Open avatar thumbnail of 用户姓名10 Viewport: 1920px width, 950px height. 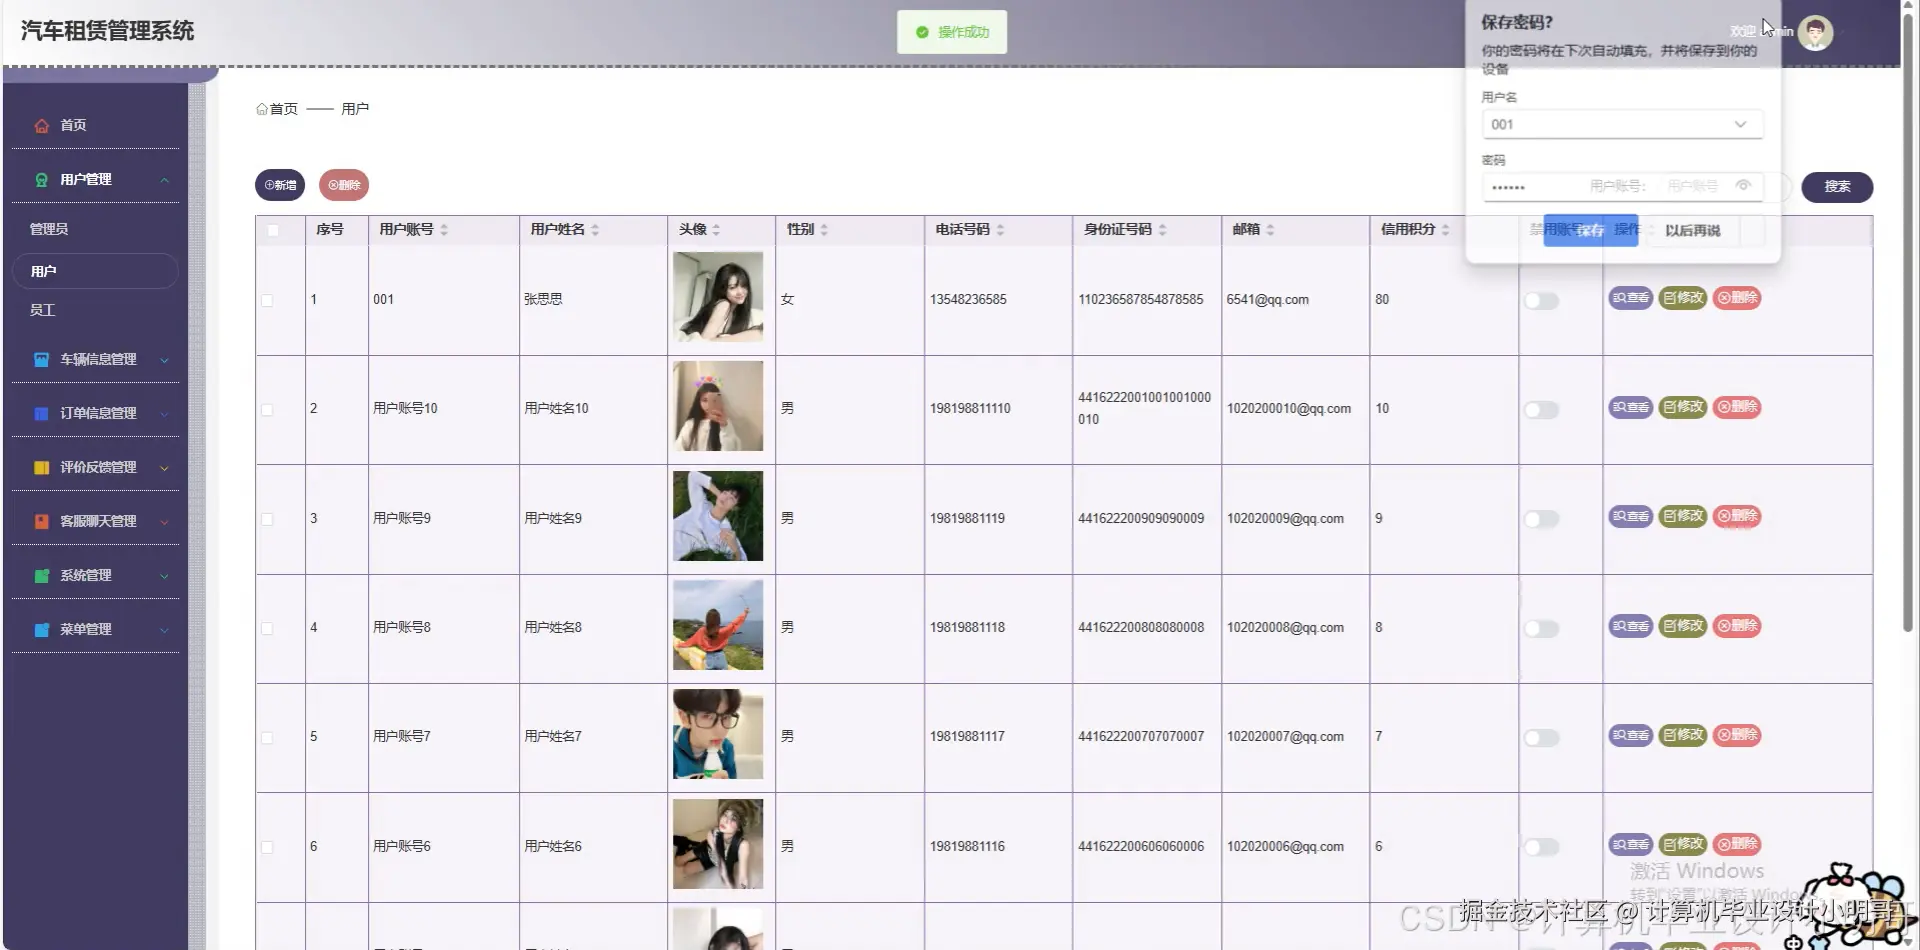[718, 406]
